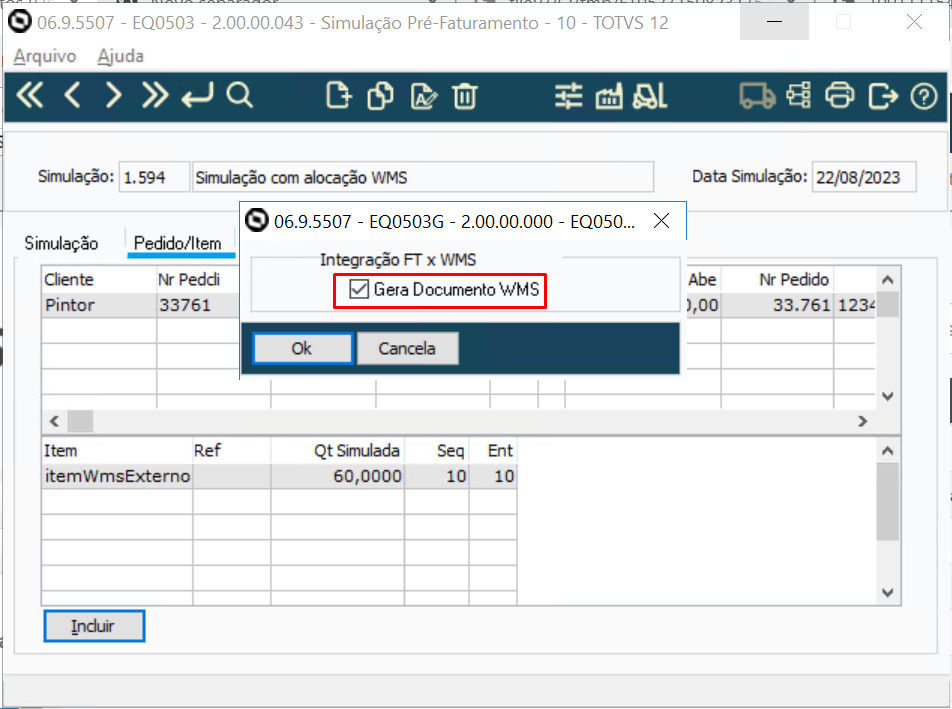Click the forklift WMS toolbar icon
This screenshot has width=952, height=709.
coord(650,96)
